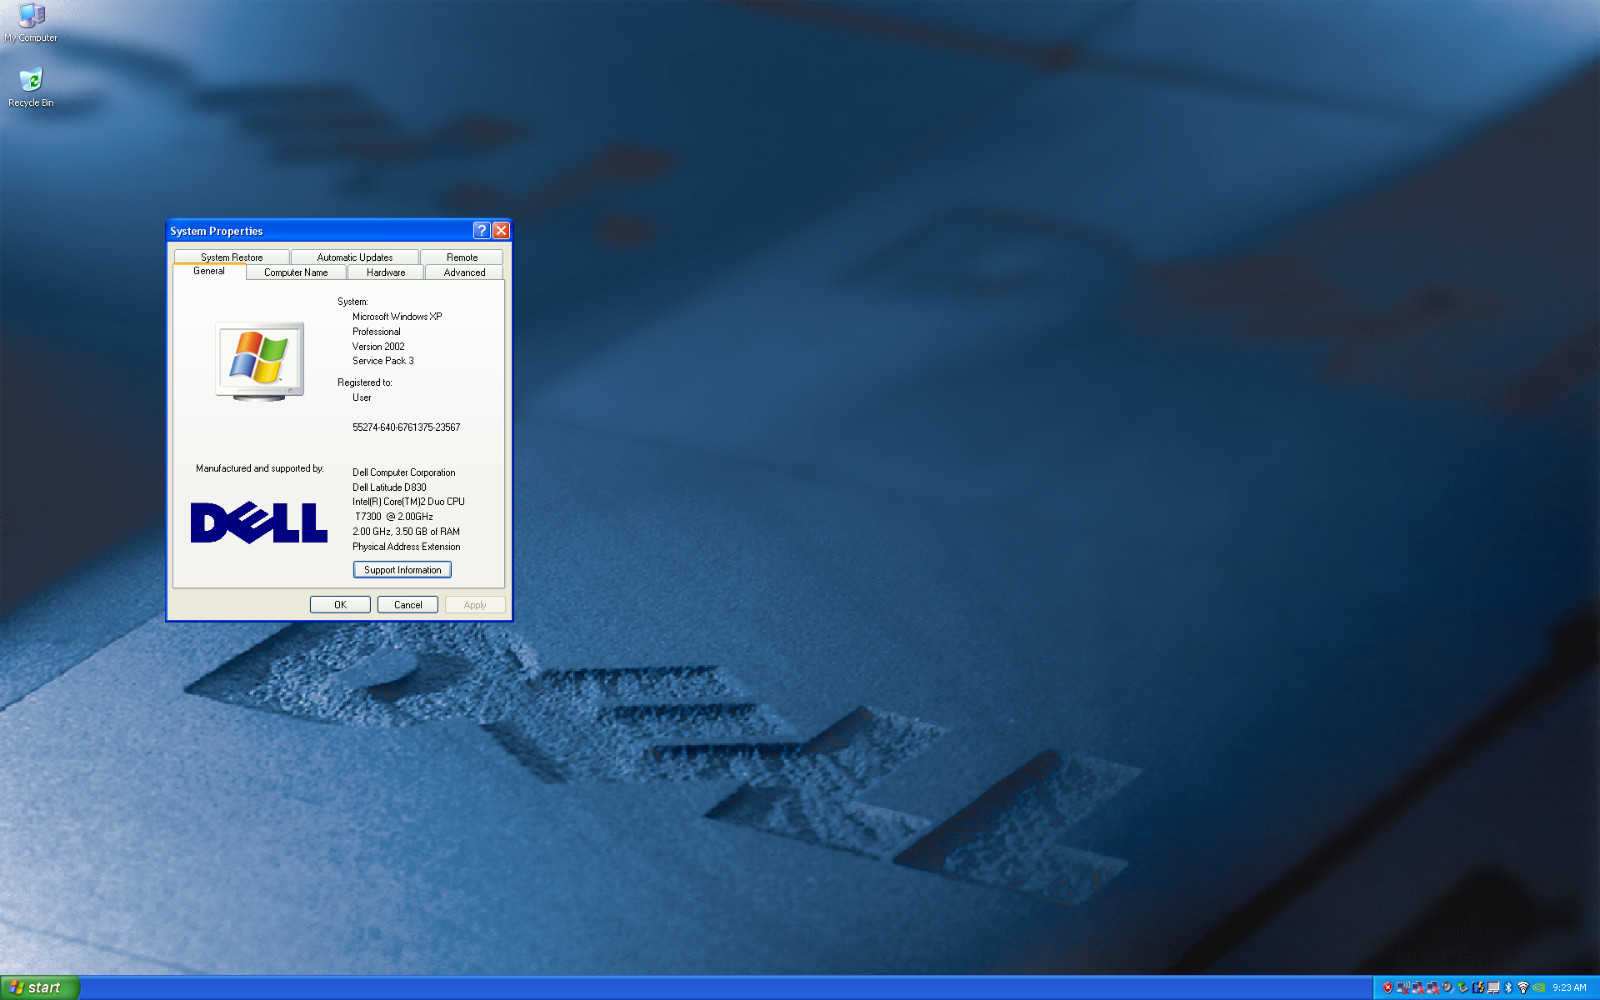This screenshot has height=1000, width=1600.
Task: Click the "Service Pack 3" text
Action: 383,361
